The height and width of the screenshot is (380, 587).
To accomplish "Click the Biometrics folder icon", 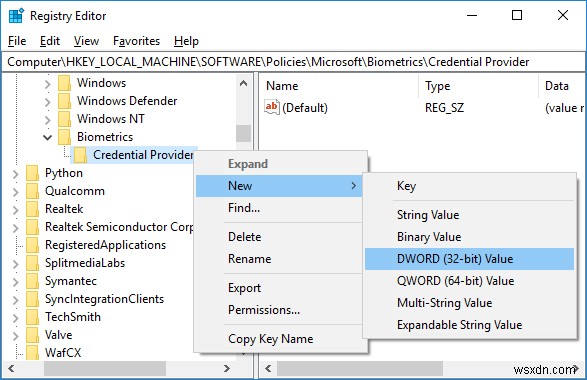I will [x=64, y=137].
